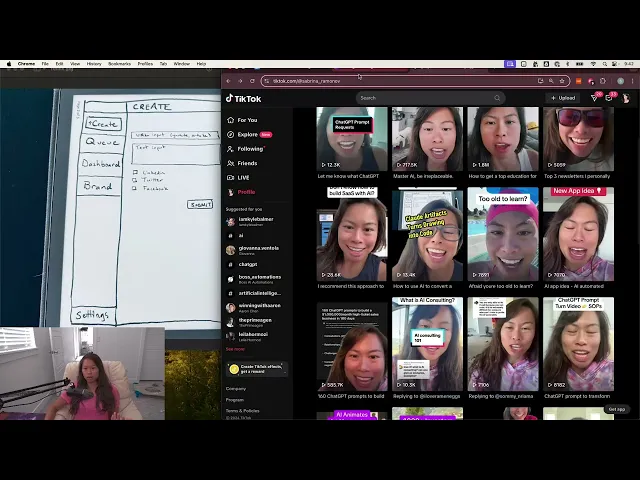The height and width of the screenshot is (480, 640).
Task: Click the Upload button
Action: 563,98
